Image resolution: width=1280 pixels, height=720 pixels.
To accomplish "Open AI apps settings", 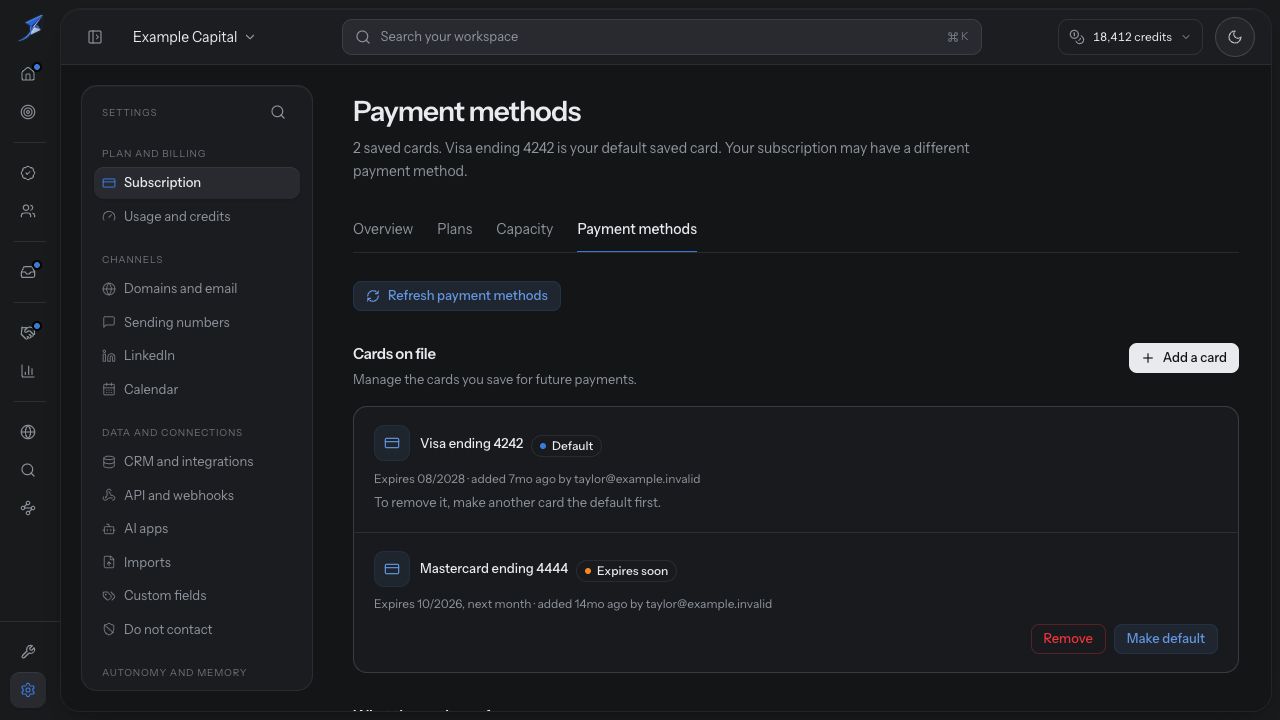I will (x=197, y=529).
